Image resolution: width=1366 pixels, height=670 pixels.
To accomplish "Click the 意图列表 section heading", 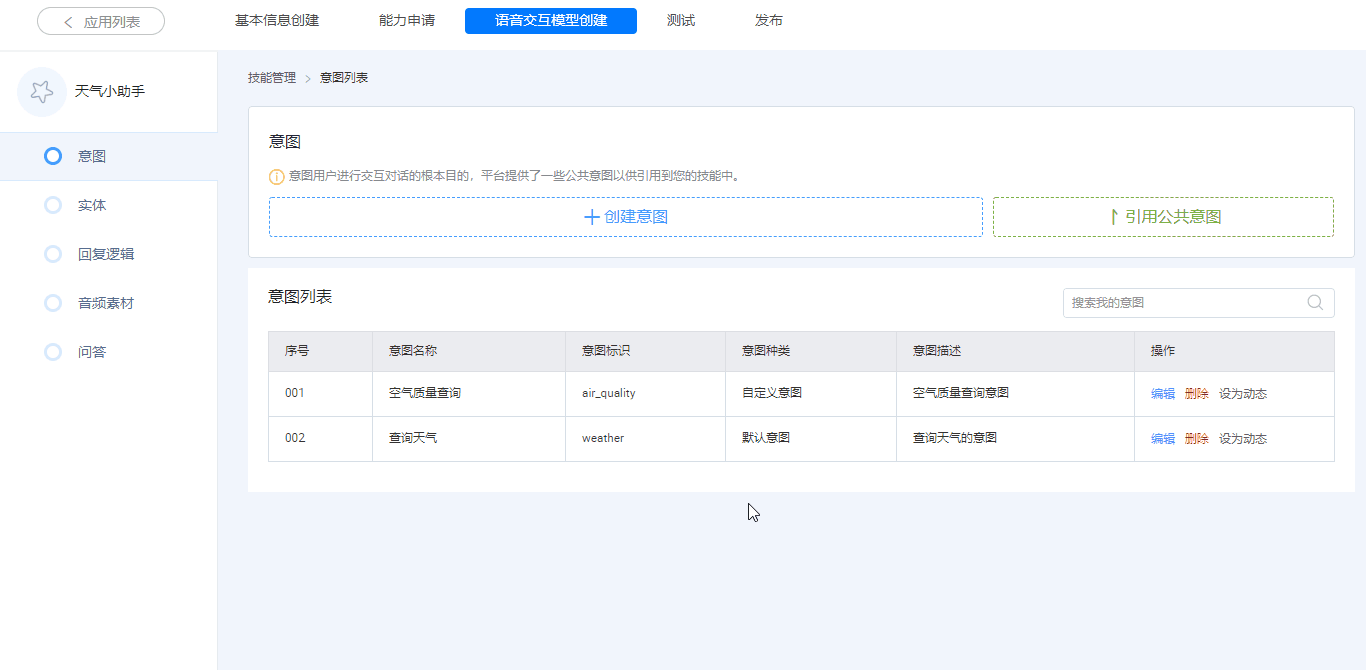I will [x=300, y=297].
